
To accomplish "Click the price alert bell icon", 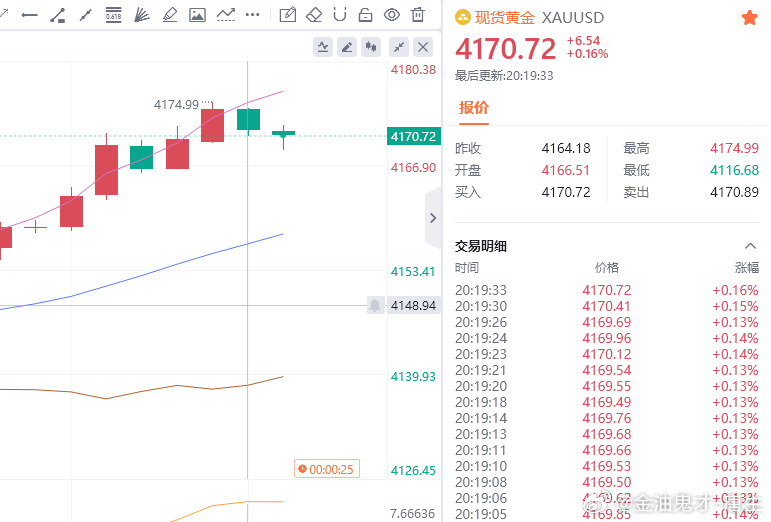I will click(x=375, y=305).
